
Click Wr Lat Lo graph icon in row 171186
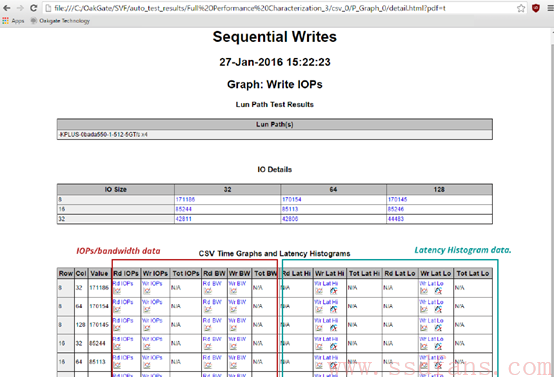[x=424, y=291]
